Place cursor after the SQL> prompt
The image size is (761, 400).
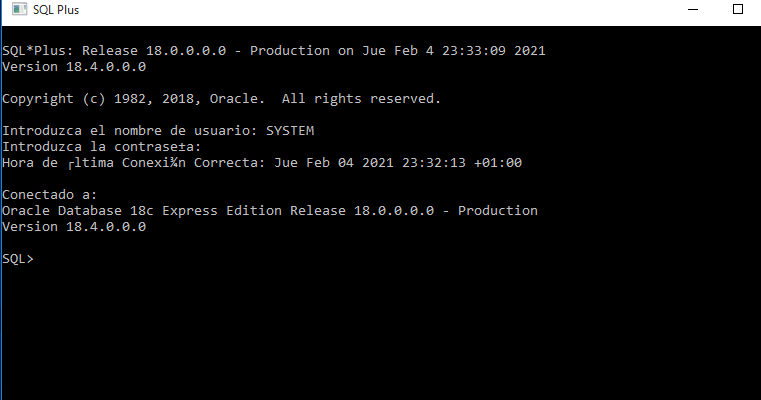[x=39, y=259]
